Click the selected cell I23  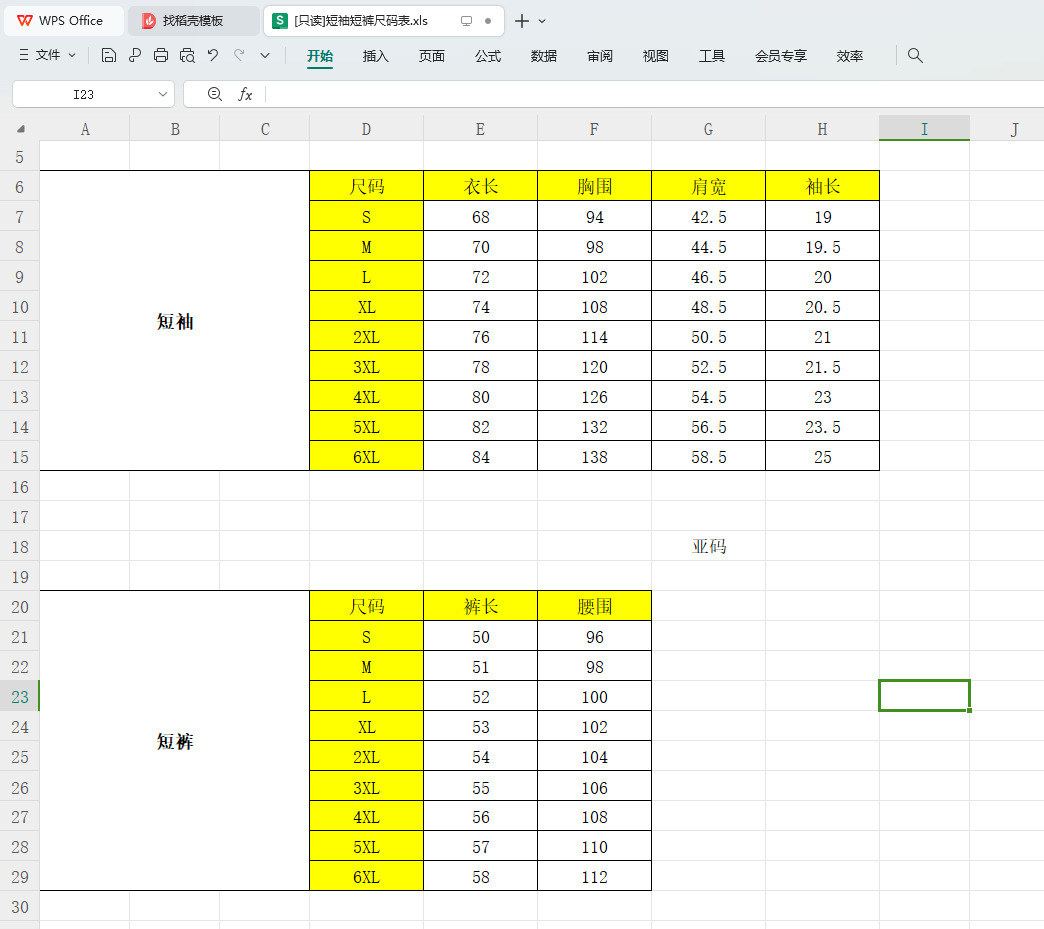click(924, 696)
